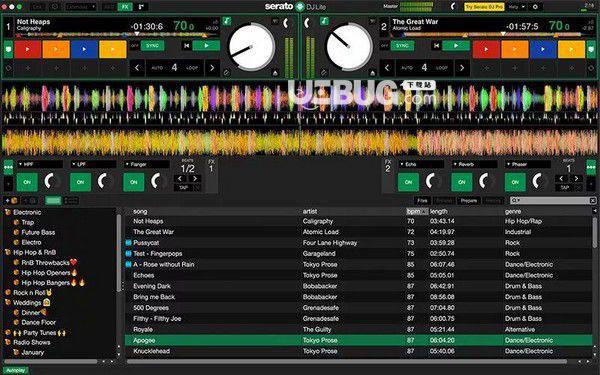The height and width of the screenshot is (375, 600).
Task: Open the Help dropdown menu
Action: point(517,7)
